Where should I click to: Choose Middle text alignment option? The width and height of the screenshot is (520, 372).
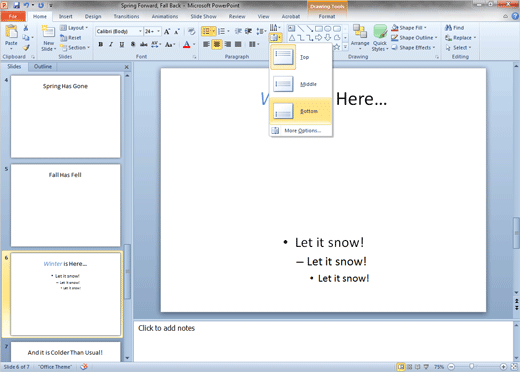tap(301, 84)
